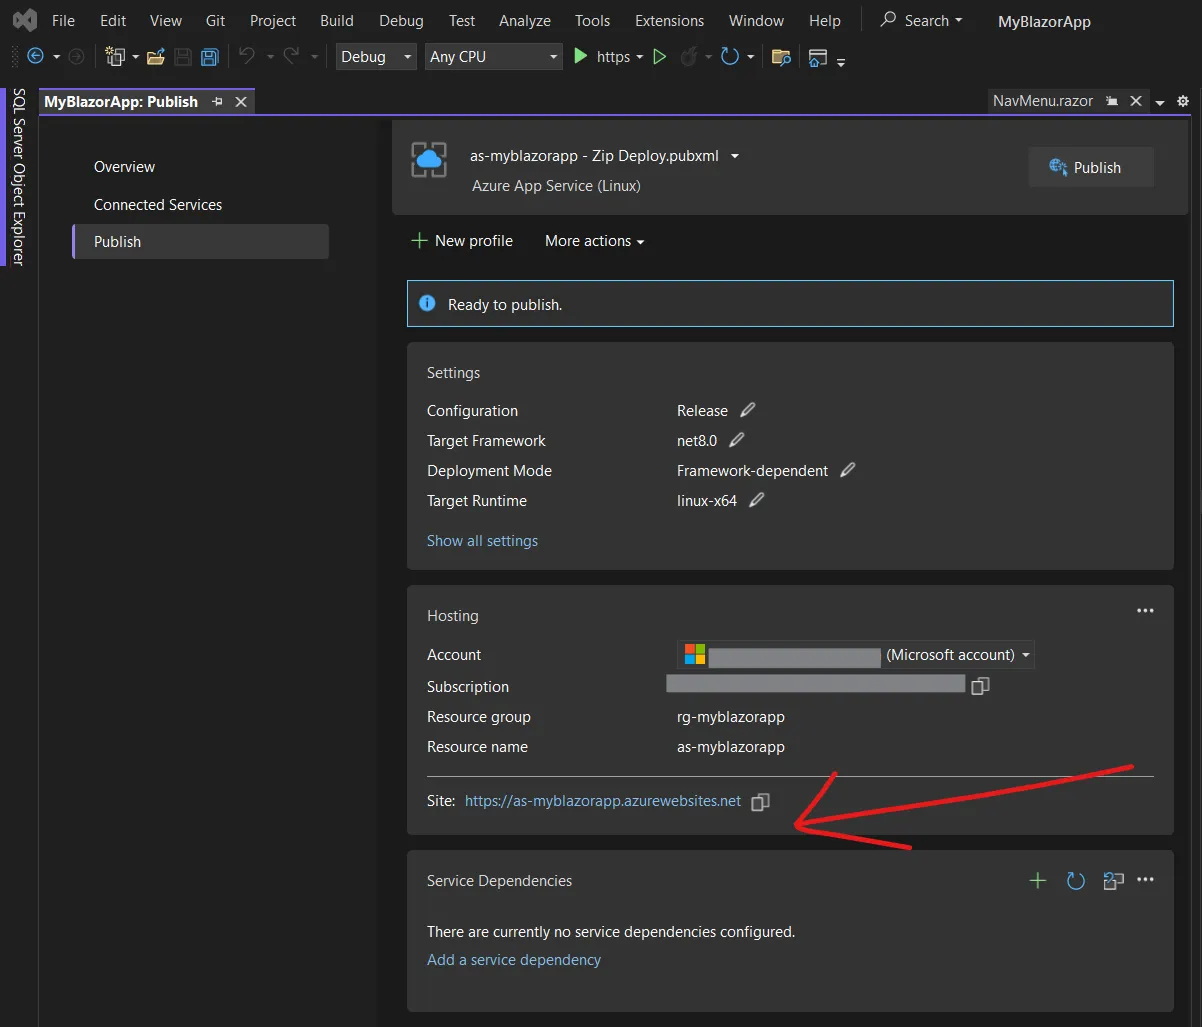Open the Hosting section's three-dot menu
The width and height of the screenshot is (1202, 1027).
(1145, 611)
